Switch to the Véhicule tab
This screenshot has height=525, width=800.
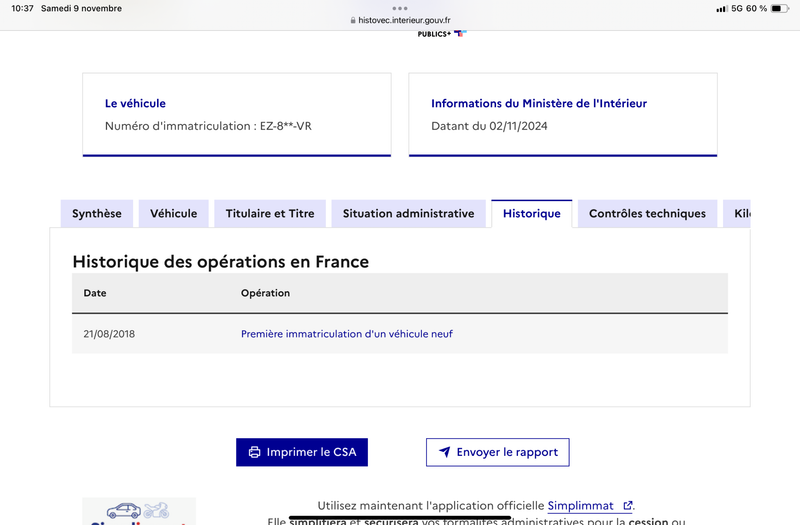click(173, 213)
